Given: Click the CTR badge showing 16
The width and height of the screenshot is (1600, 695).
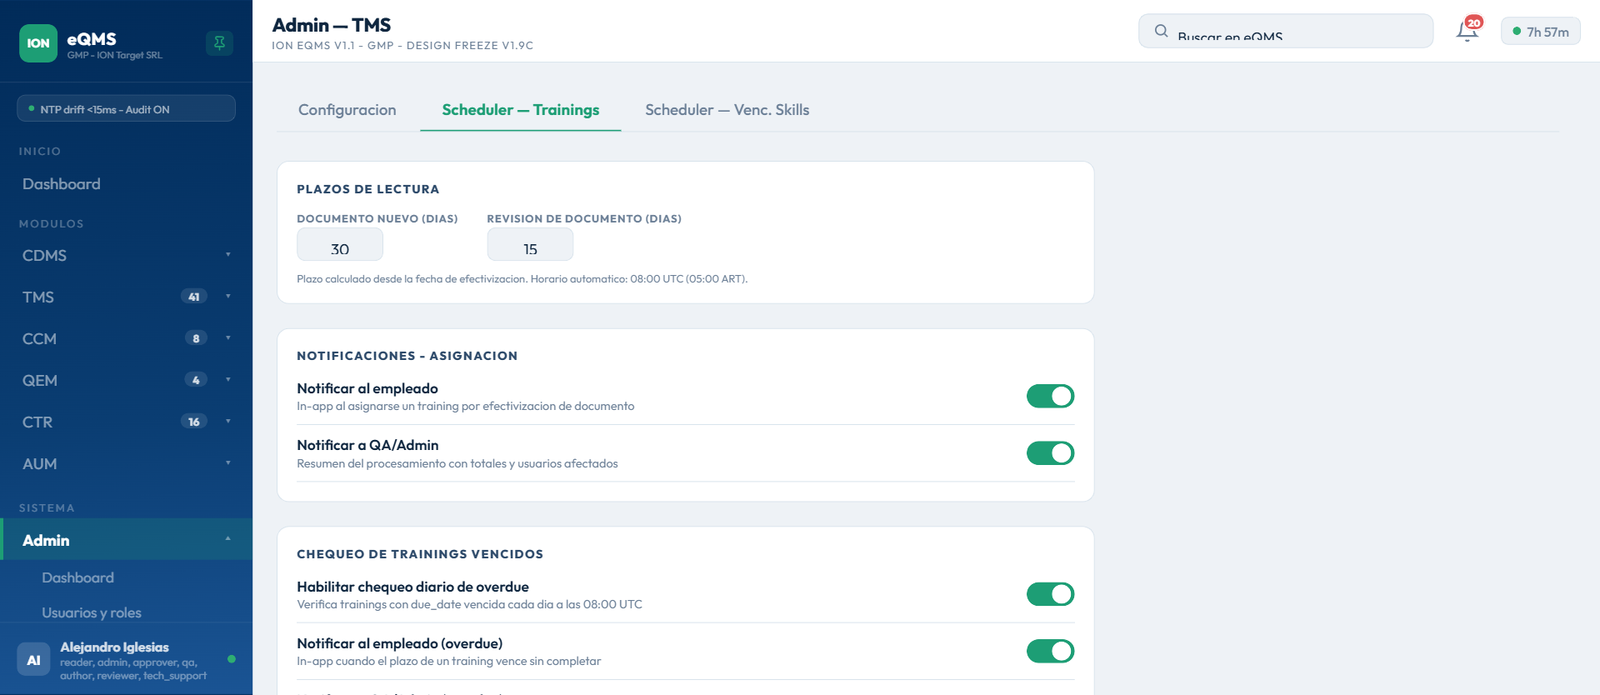Looking at the screenshot, I should [x=194, y=422].
